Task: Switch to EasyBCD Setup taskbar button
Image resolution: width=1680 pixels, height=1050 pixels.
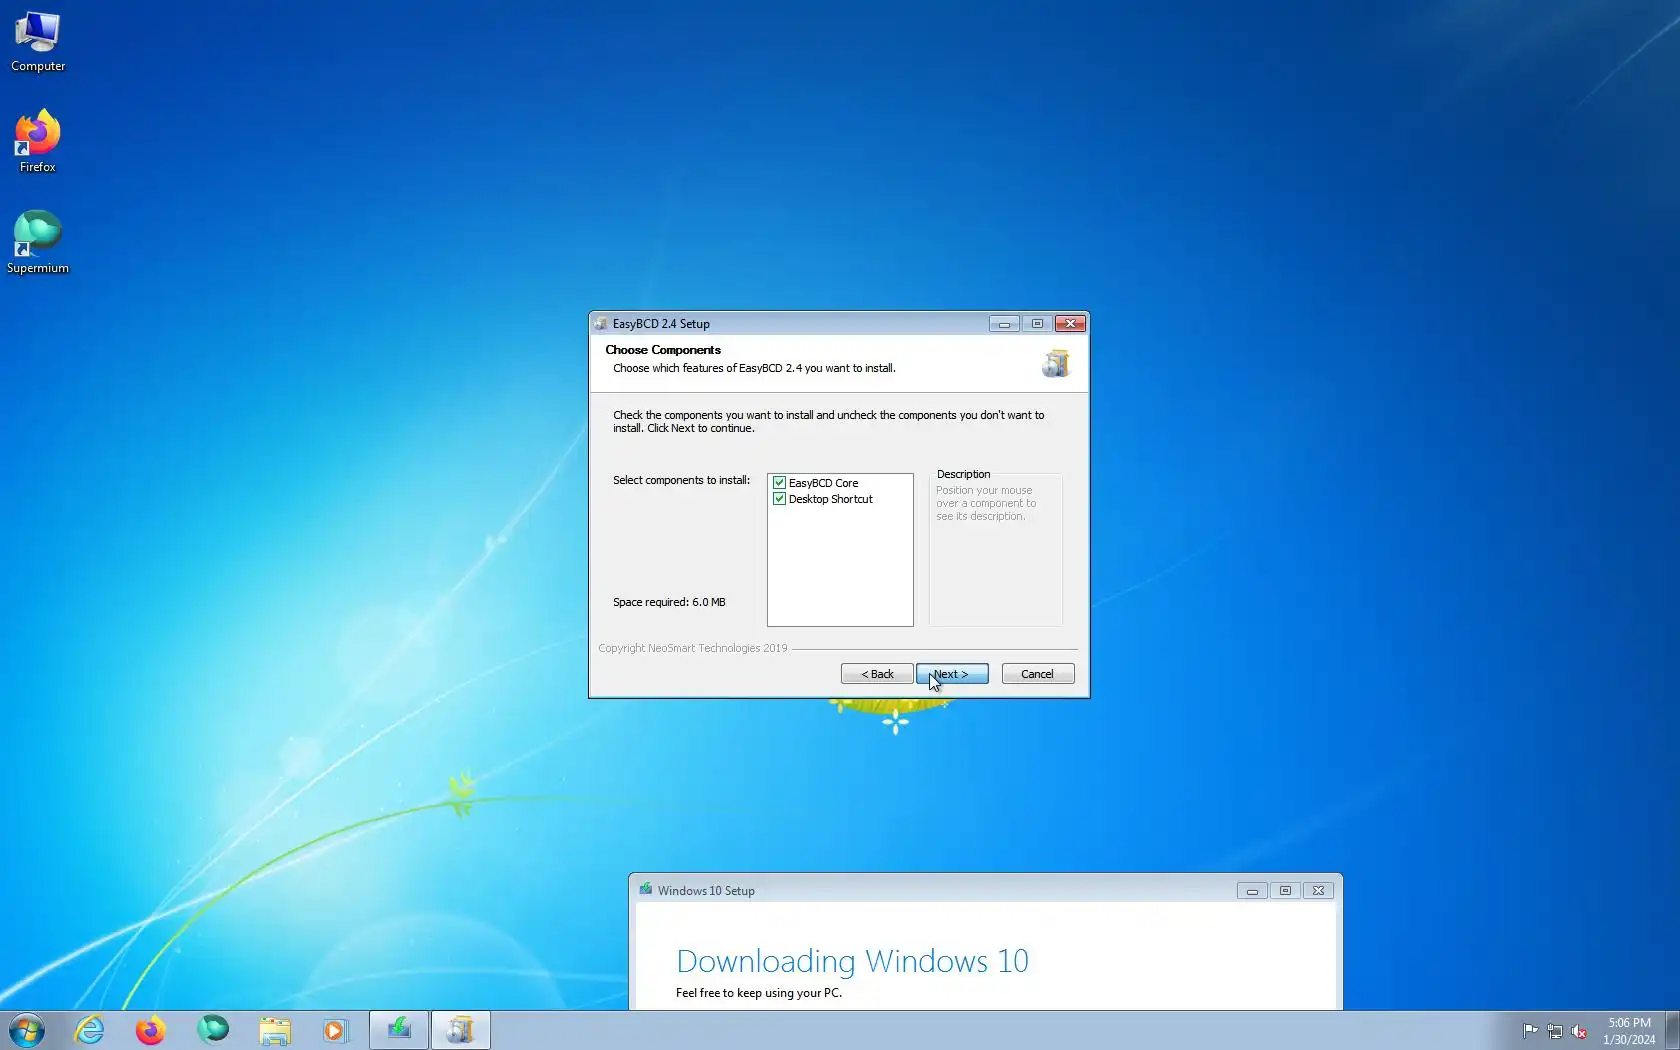Action: point(461,1030)
